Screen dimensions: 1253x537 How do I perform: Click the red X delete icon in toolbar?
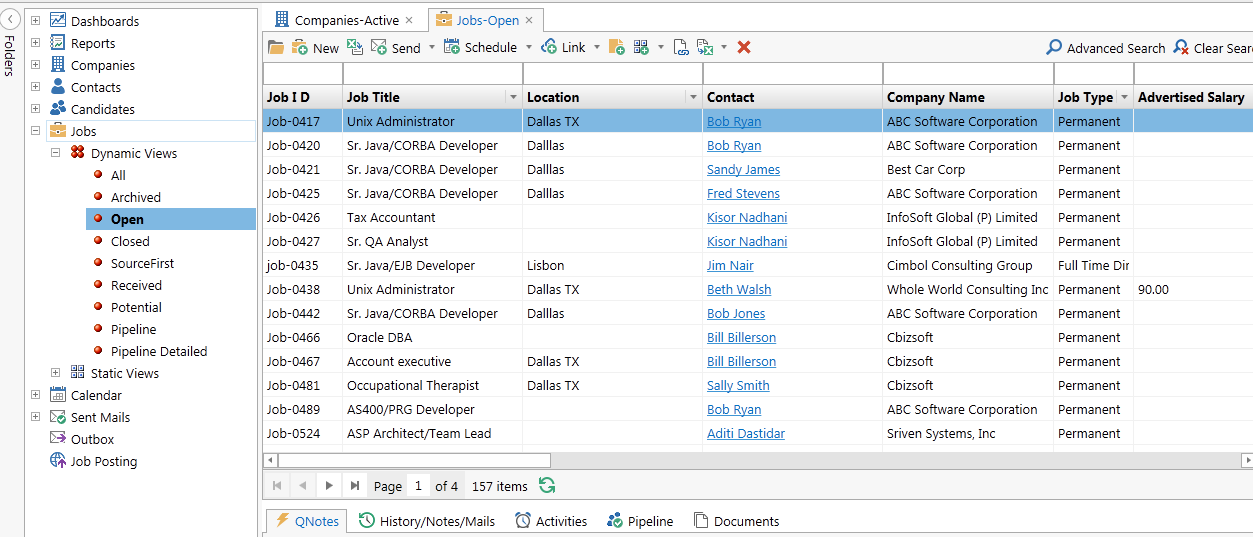click(744, 47)
